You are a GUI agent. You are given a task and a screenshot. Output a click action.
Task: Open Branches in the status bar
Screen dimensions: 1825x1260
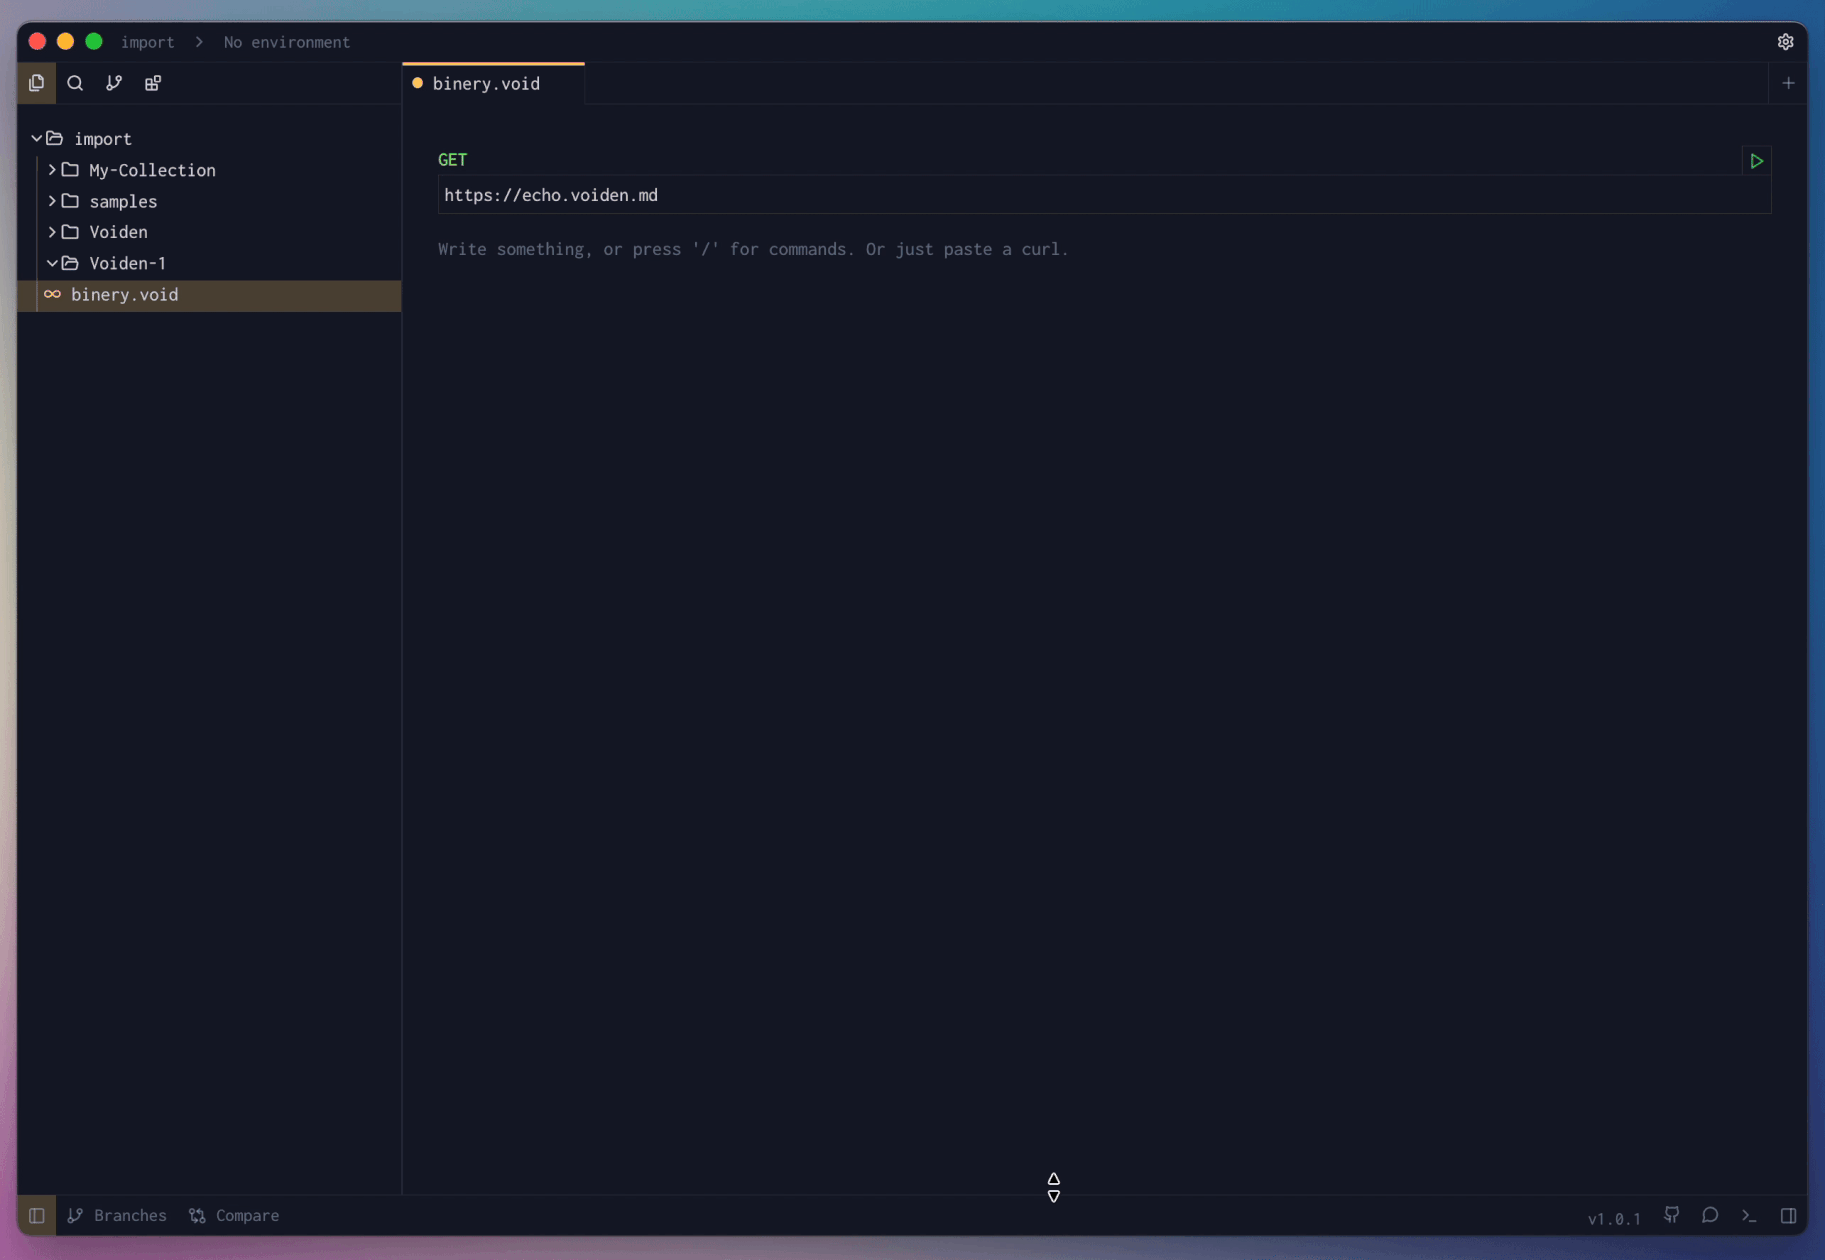(x=118, y=1215)
